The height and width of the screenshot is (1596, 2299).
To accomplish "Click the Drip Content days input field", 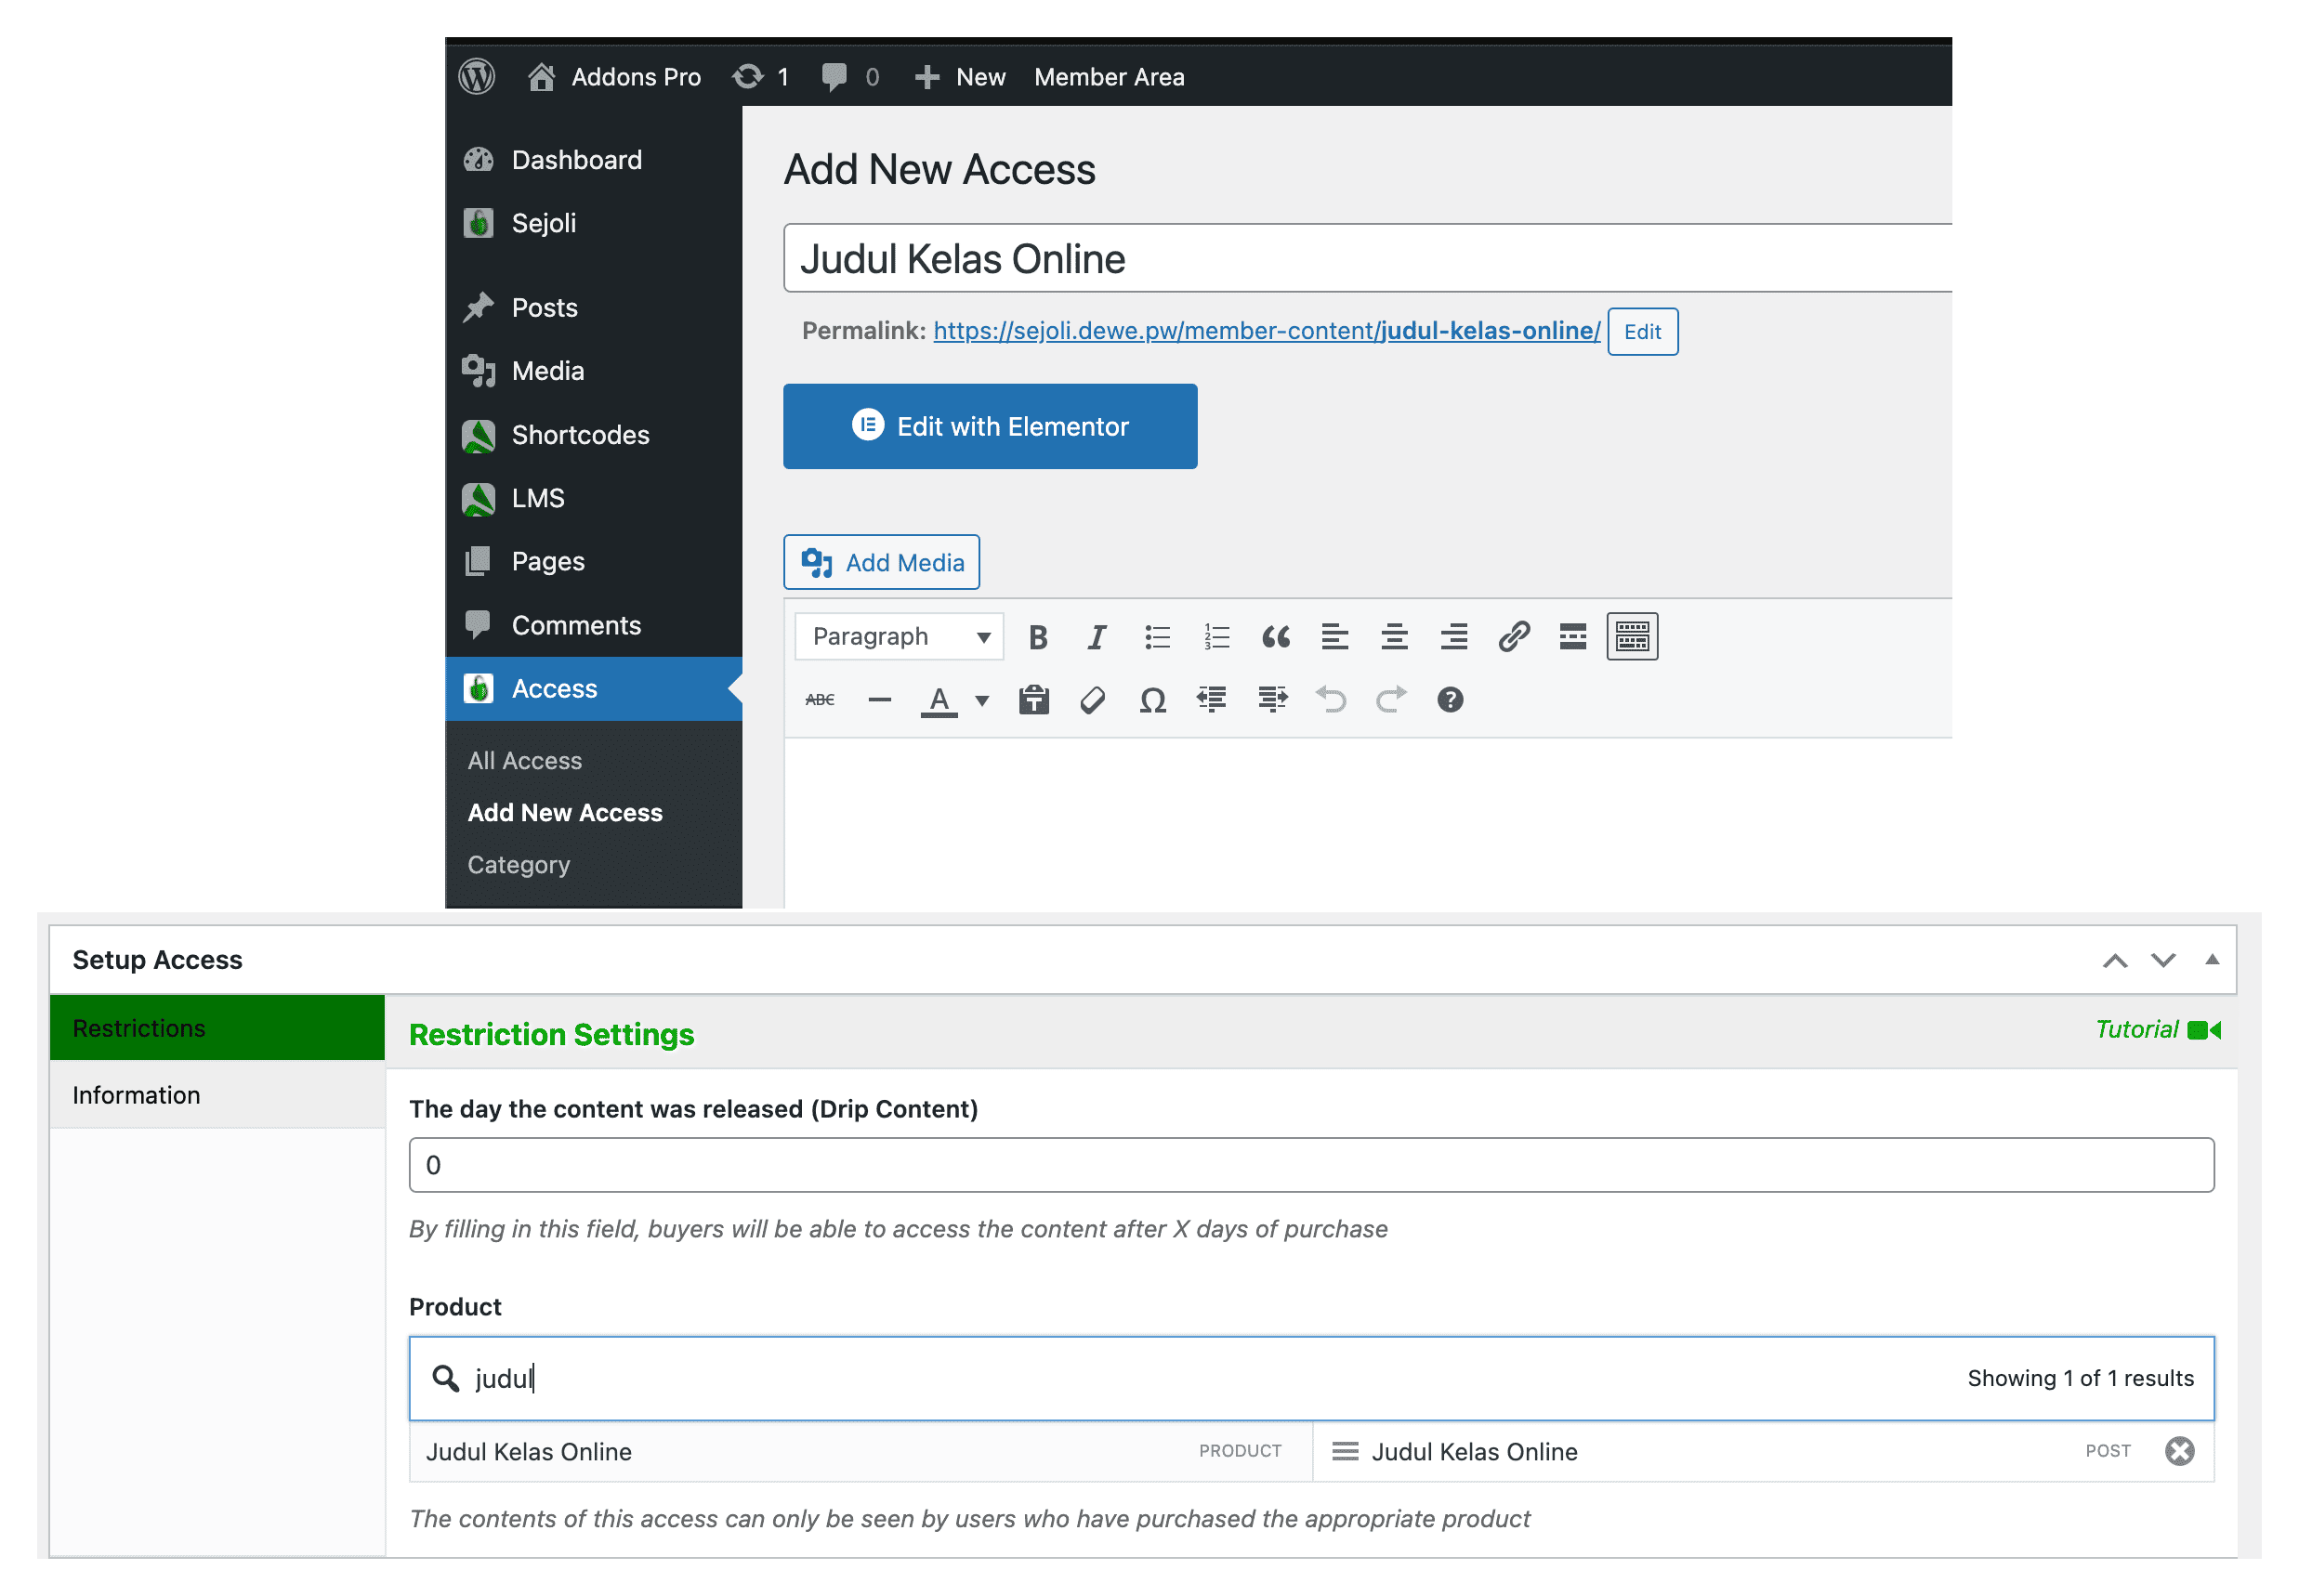I will click(x=1310, y=1165).
